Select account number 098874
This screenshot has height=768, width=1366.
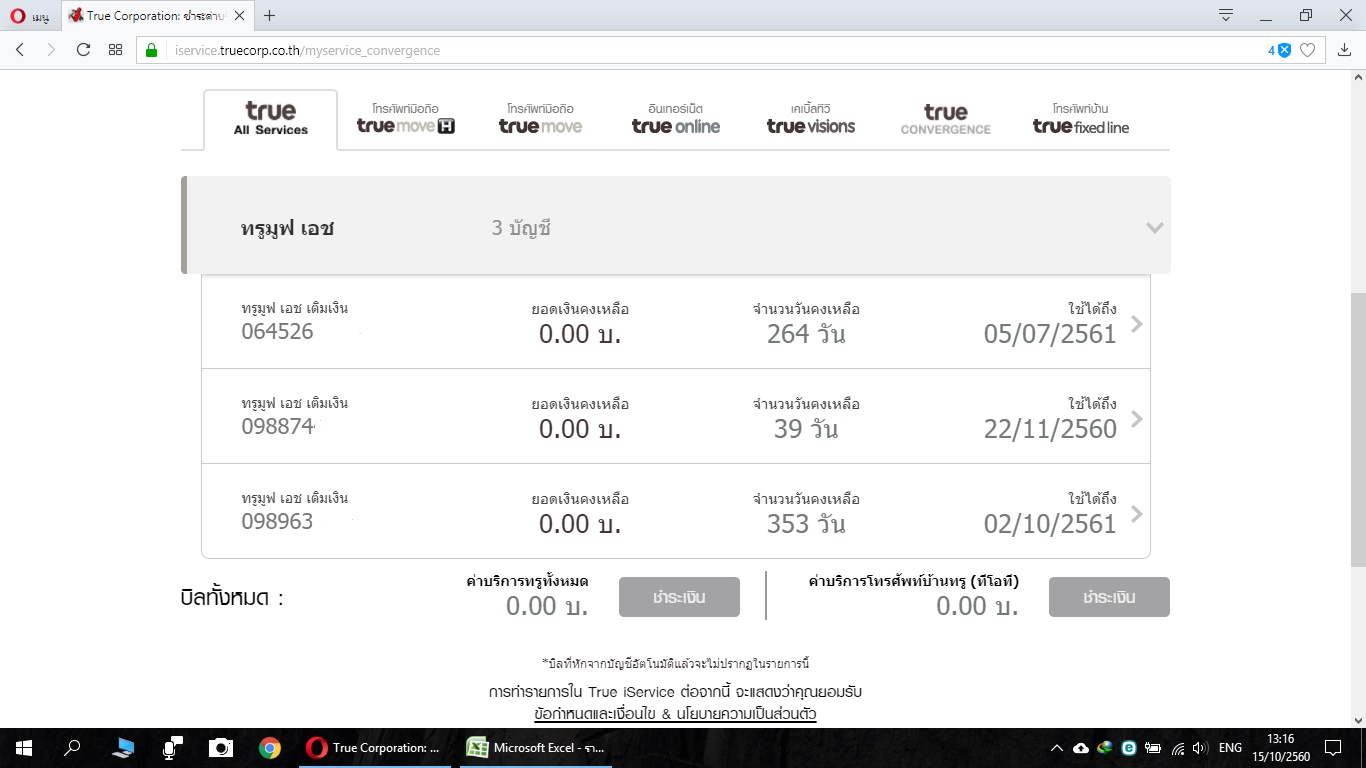(x=278, y=427)
